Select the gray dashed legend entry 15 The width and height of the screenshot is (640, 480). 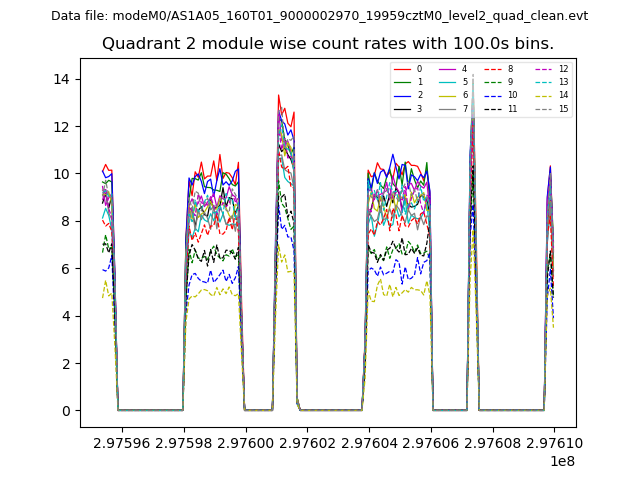coord(544,108)
